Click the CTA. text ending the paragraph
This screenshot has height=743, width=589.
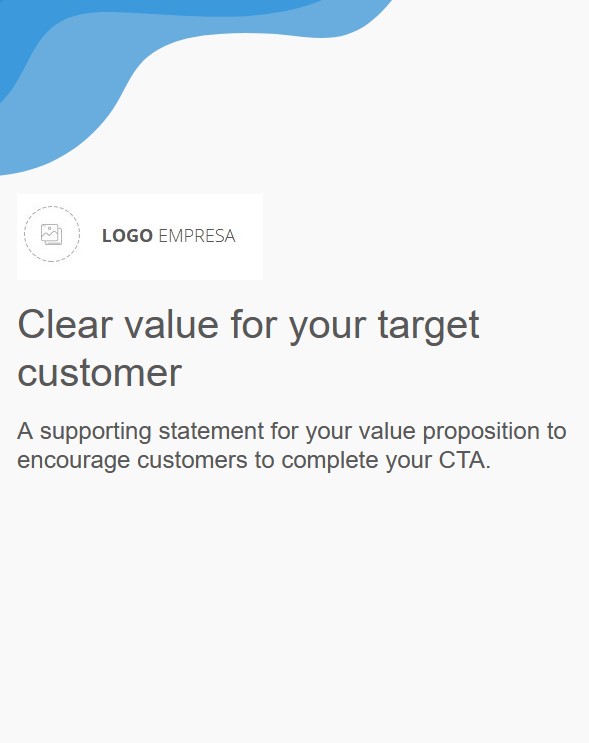[464, 460]
